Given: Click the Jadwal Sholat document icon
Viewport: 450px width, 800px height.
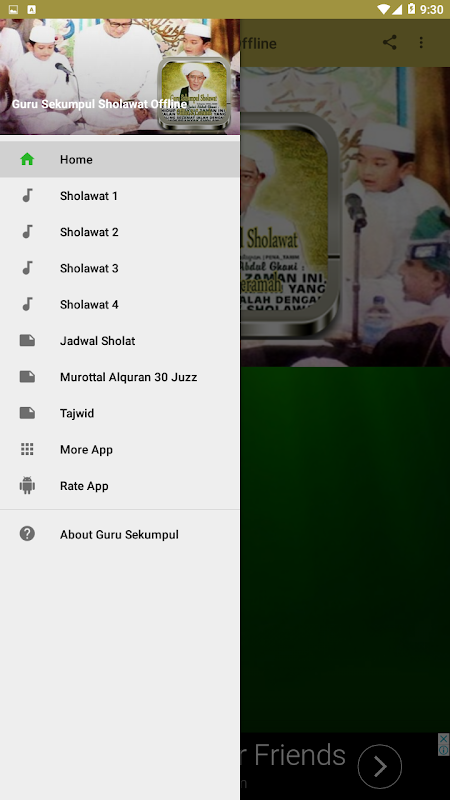Looking at the screenshot, I should [27, 340].
